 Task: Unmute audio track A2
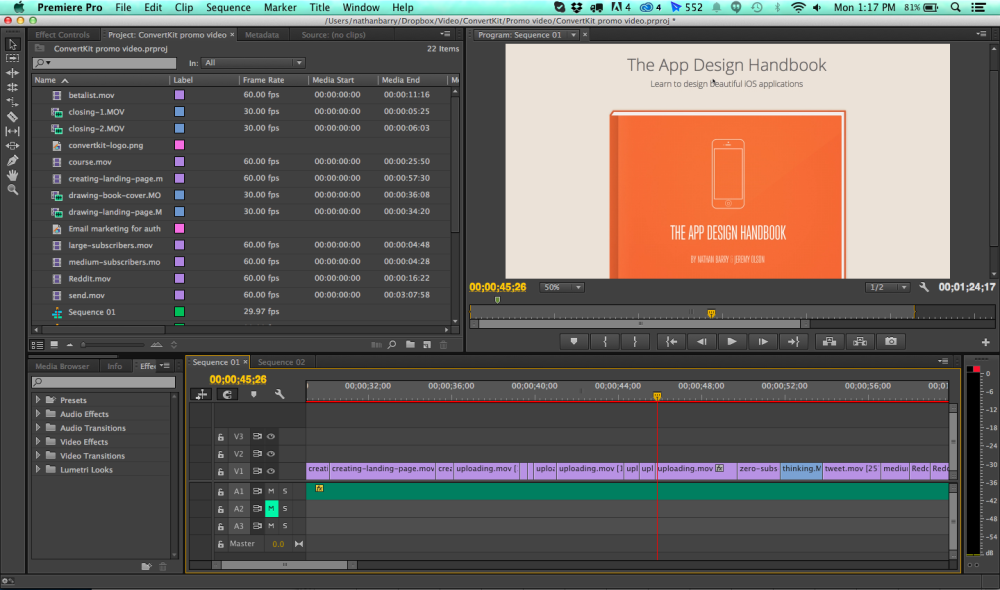pos(270,509)
